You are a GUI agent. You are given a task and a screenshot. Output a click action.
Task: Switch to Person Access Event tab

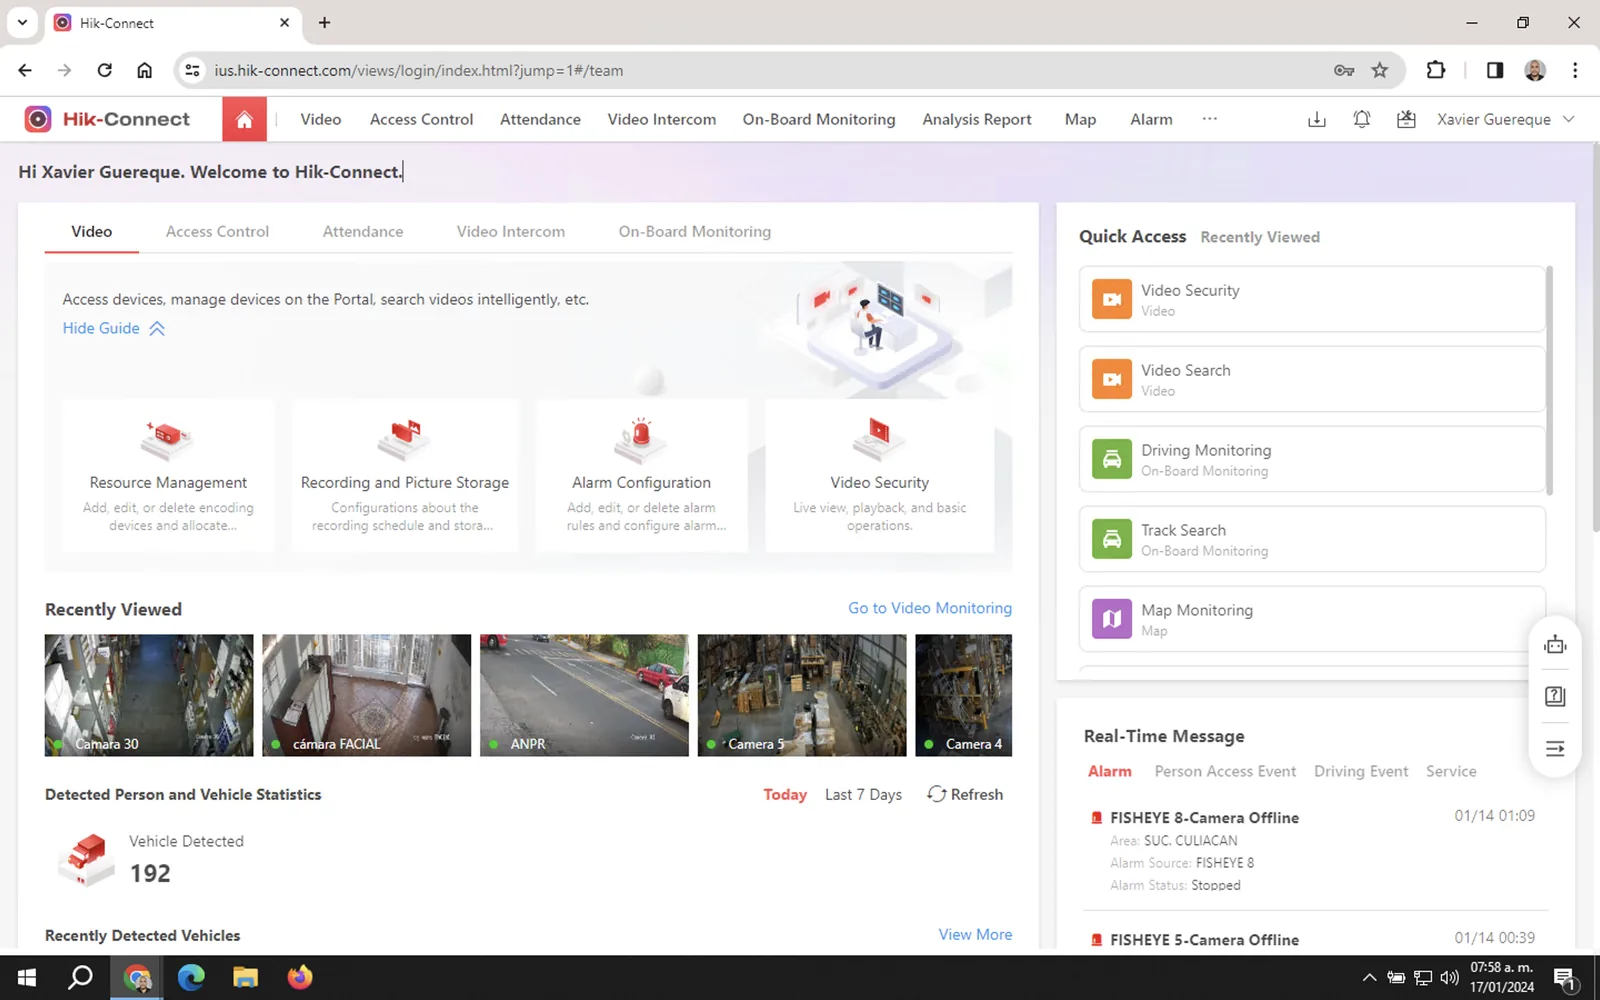(x=1225, y=771)
